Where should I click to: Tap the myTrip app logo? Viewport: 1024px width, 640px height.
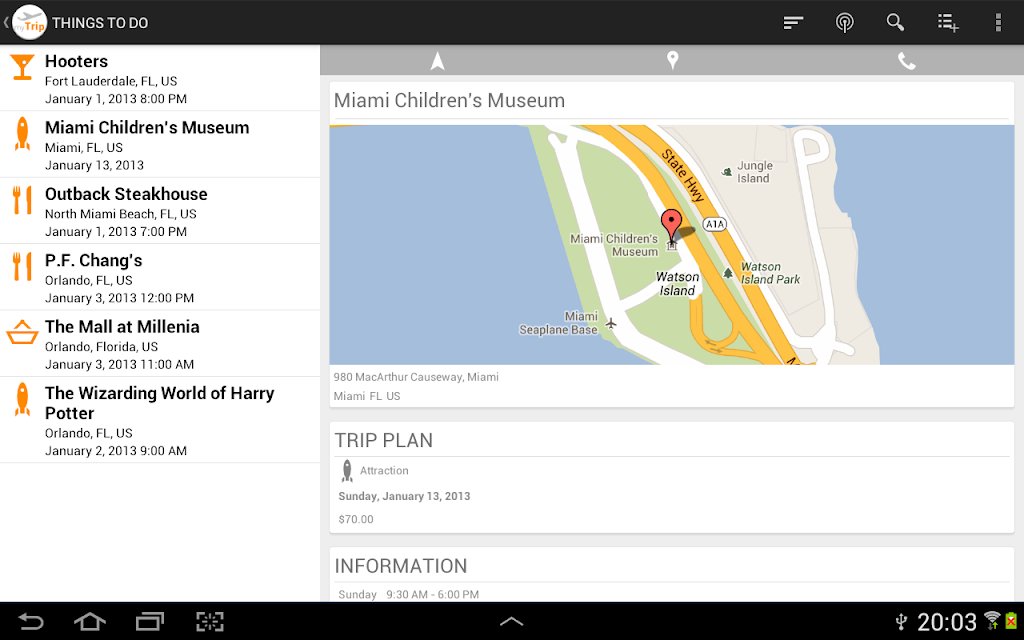pyautogui.click(x=29, y=22)
